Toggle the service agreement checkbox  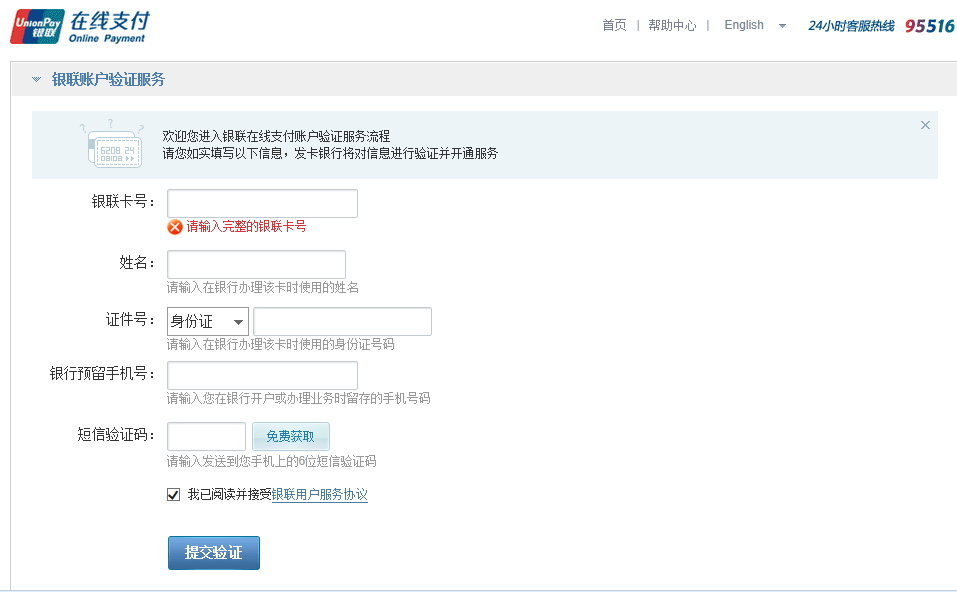coord(174,494)
